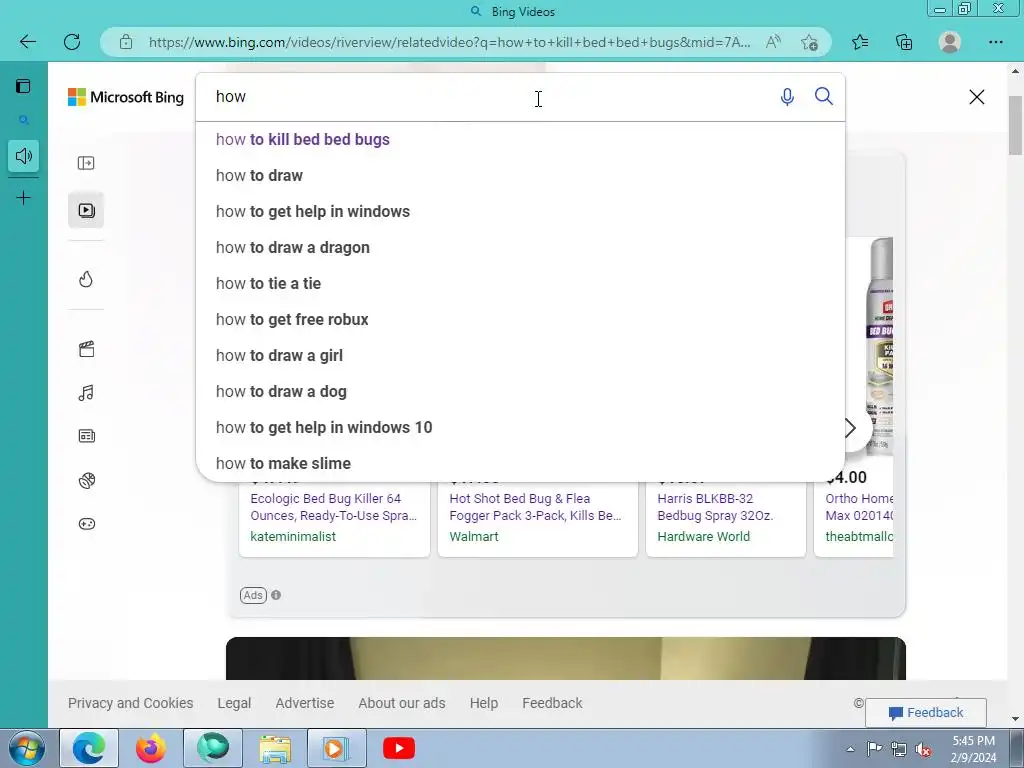The height and width of the screenshot is (768, 1024).
Task: Open the Ecologic Bed Bug Killer product link
Action: pyautogui.click(x=333, y=507)
